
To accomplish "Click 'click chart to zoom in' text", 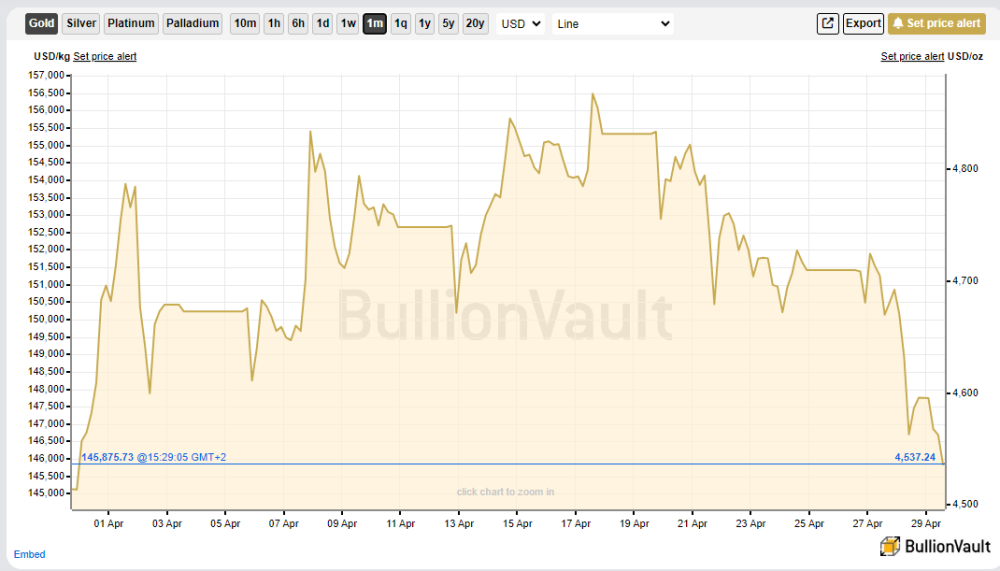I will point(505,492).
